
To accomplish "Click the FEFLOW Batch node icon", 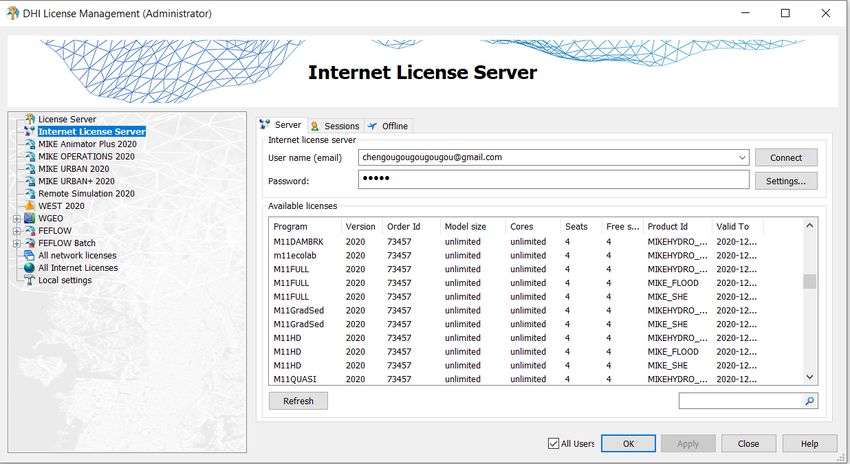I will click(x=30, y=243).
